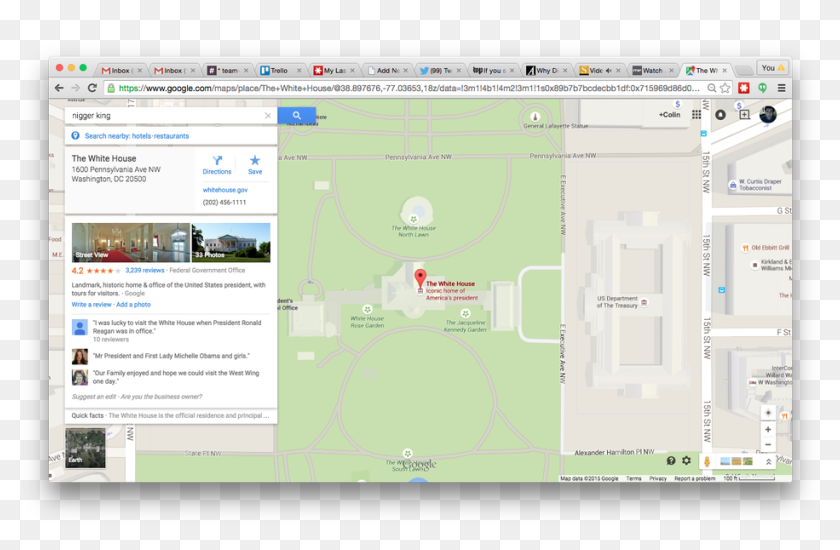Go back in Chrome
The width and height of the screenshot is (840, 550).
click(59, 88)
